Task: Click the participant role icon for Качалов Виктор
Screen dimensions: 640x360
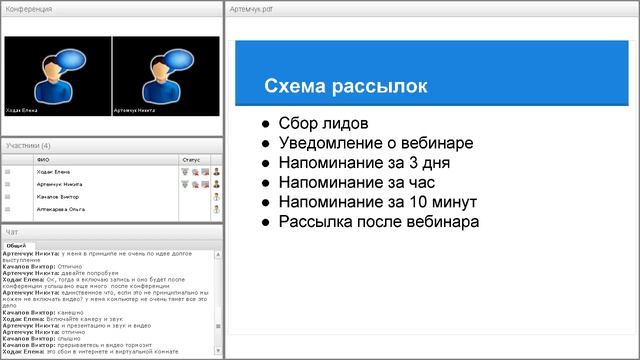Action: [x=217, y=197]
